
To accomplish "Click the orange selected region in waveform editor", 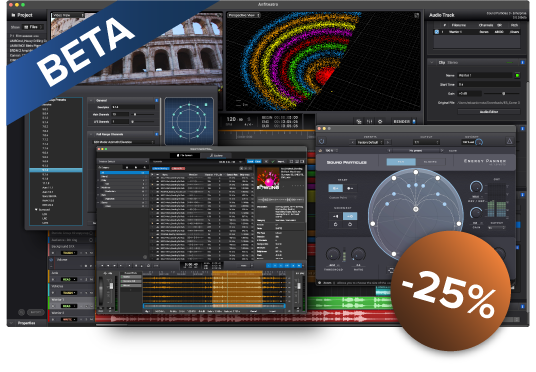I will tap(237, 287).
